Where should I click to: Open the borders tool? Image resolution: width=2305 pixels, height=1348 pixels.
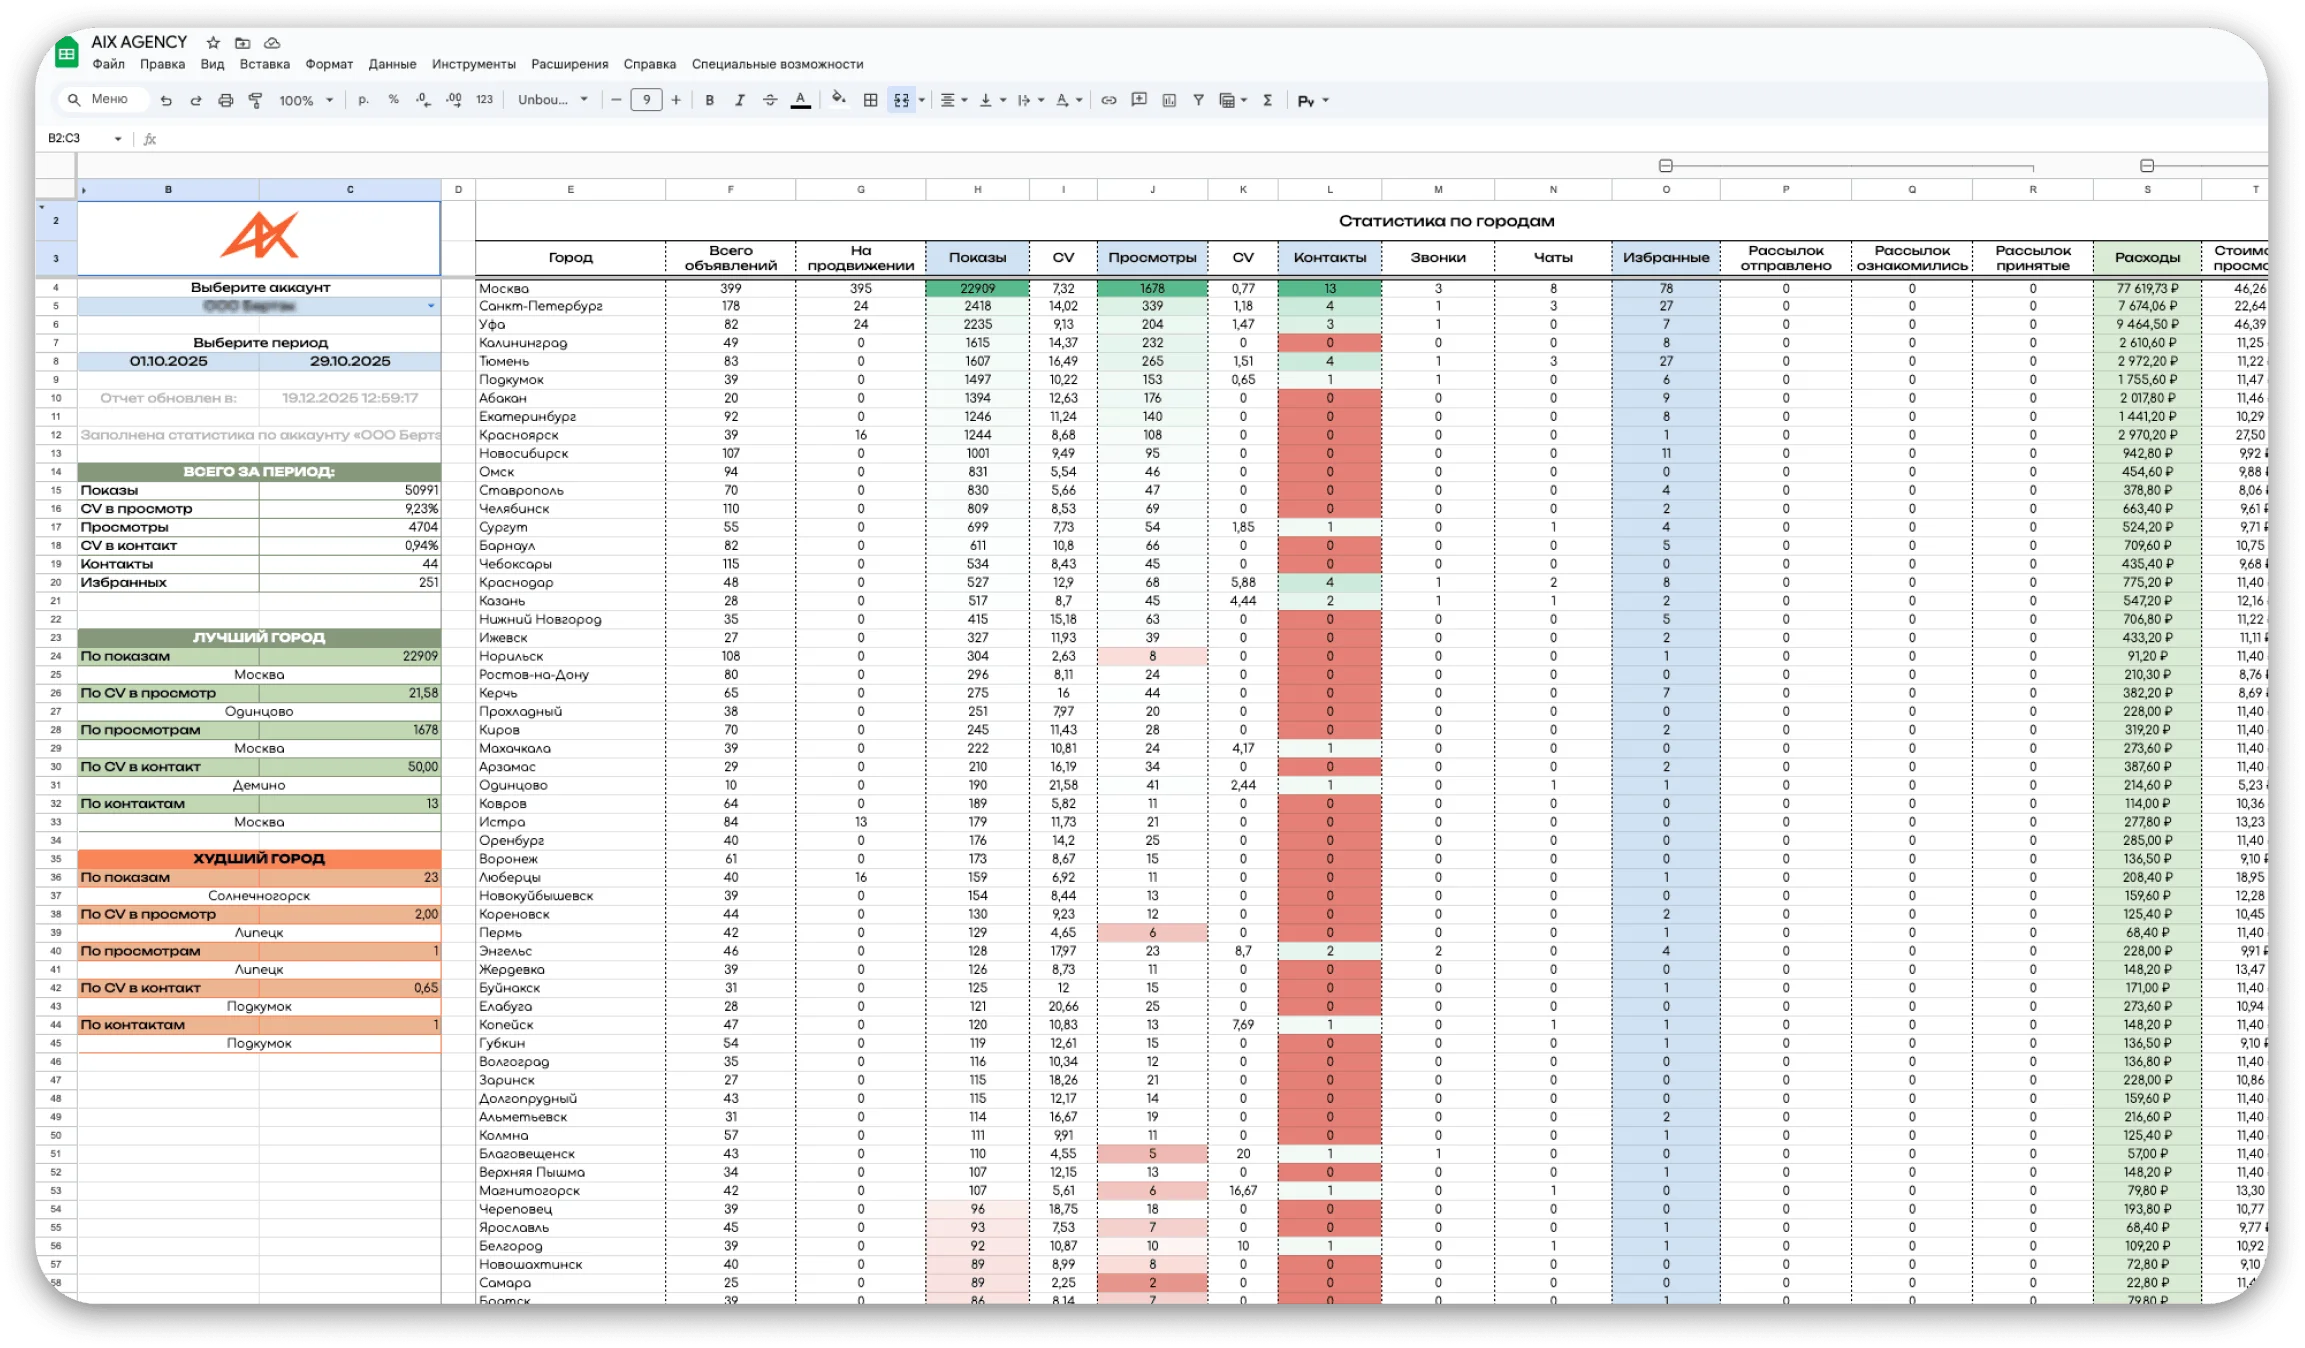[871, 100]
